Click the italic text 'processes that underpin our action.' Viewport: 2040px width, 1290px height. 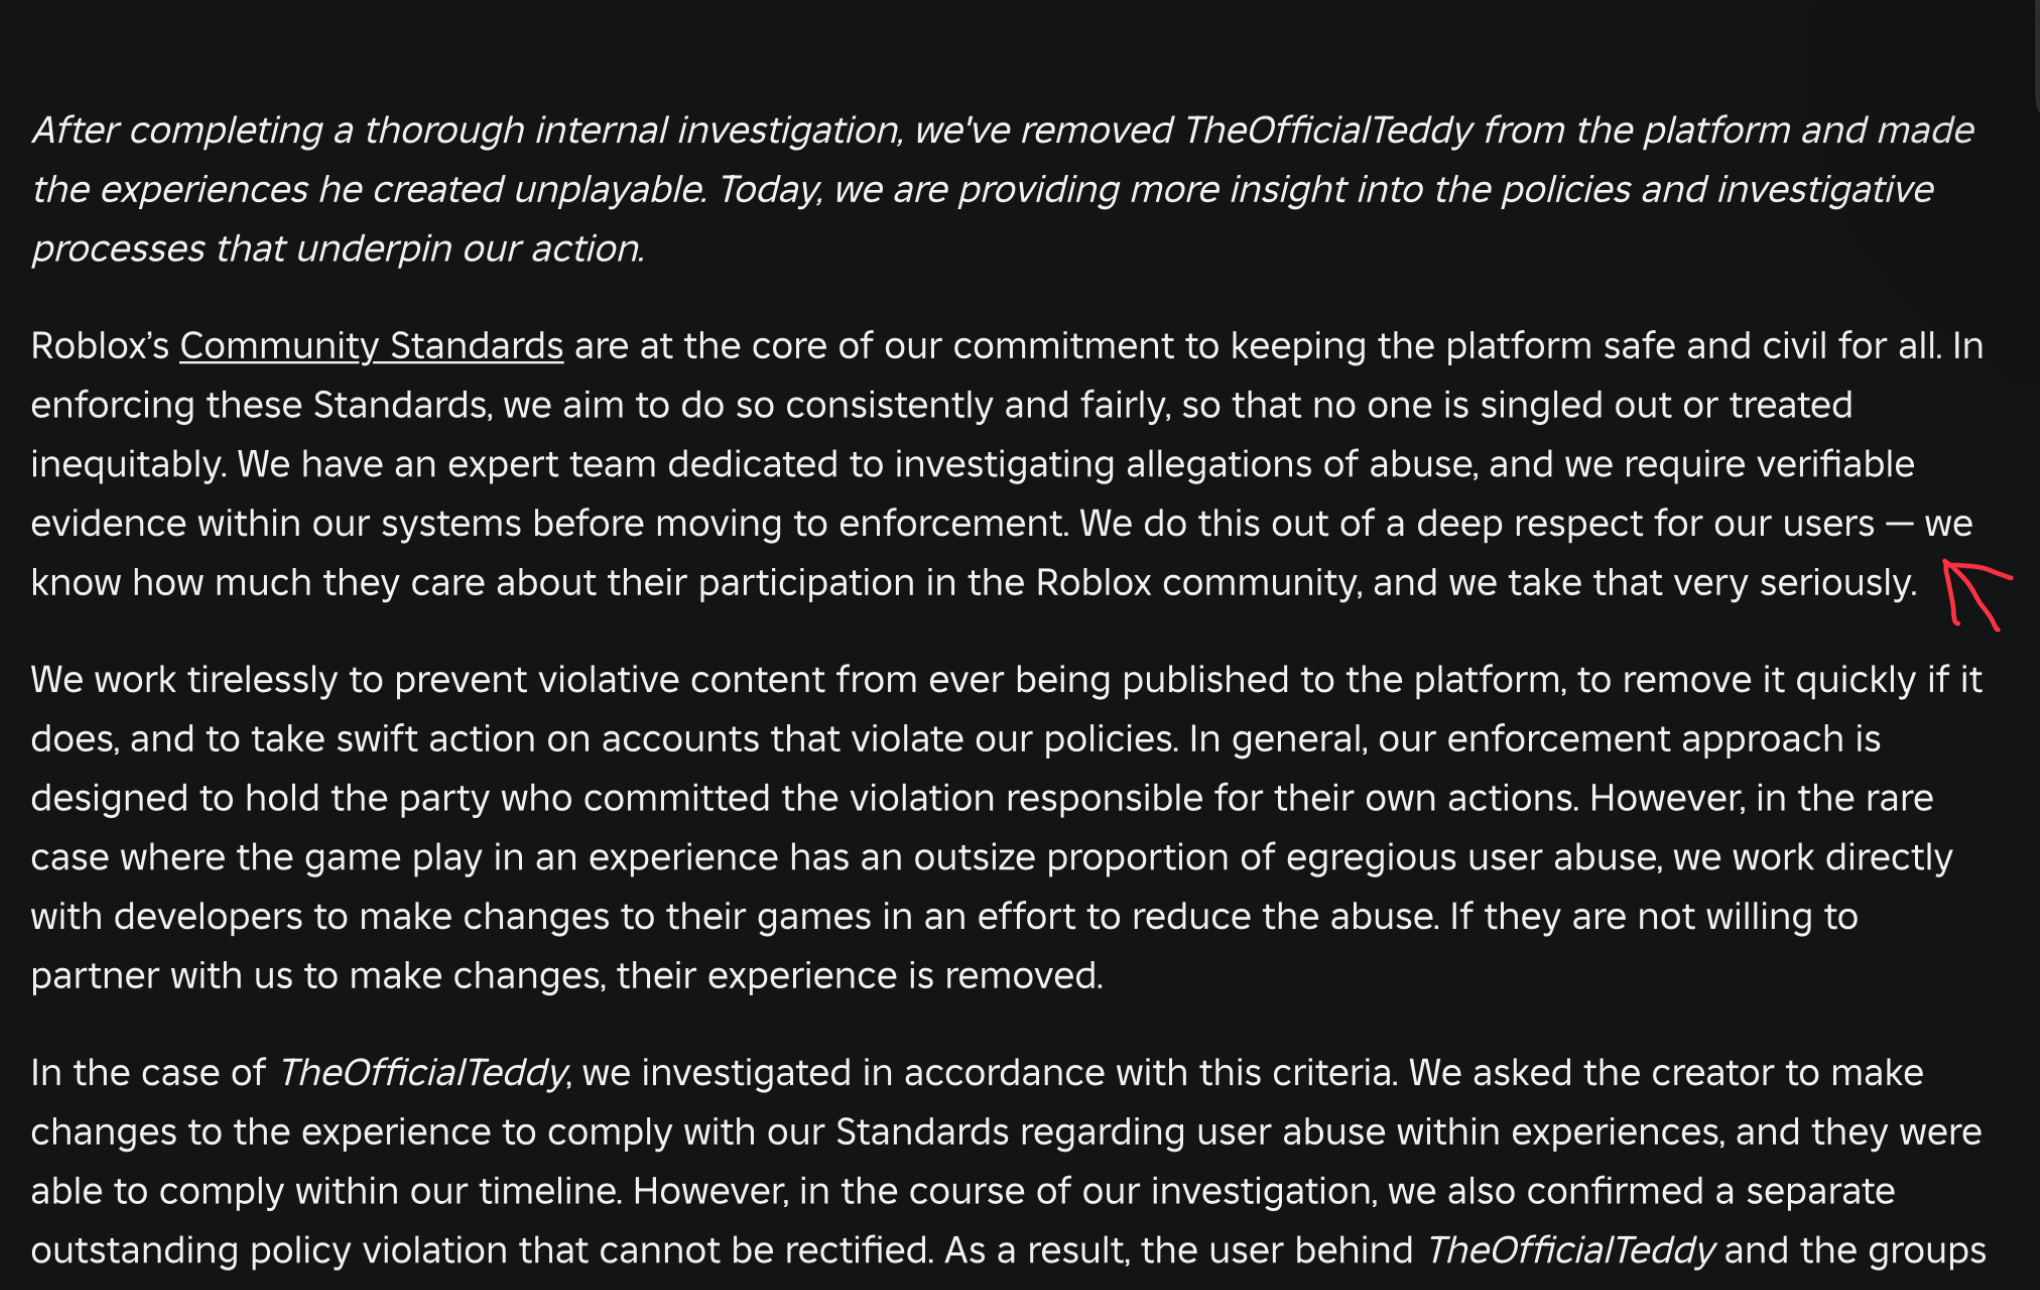[x=338, y=249]
